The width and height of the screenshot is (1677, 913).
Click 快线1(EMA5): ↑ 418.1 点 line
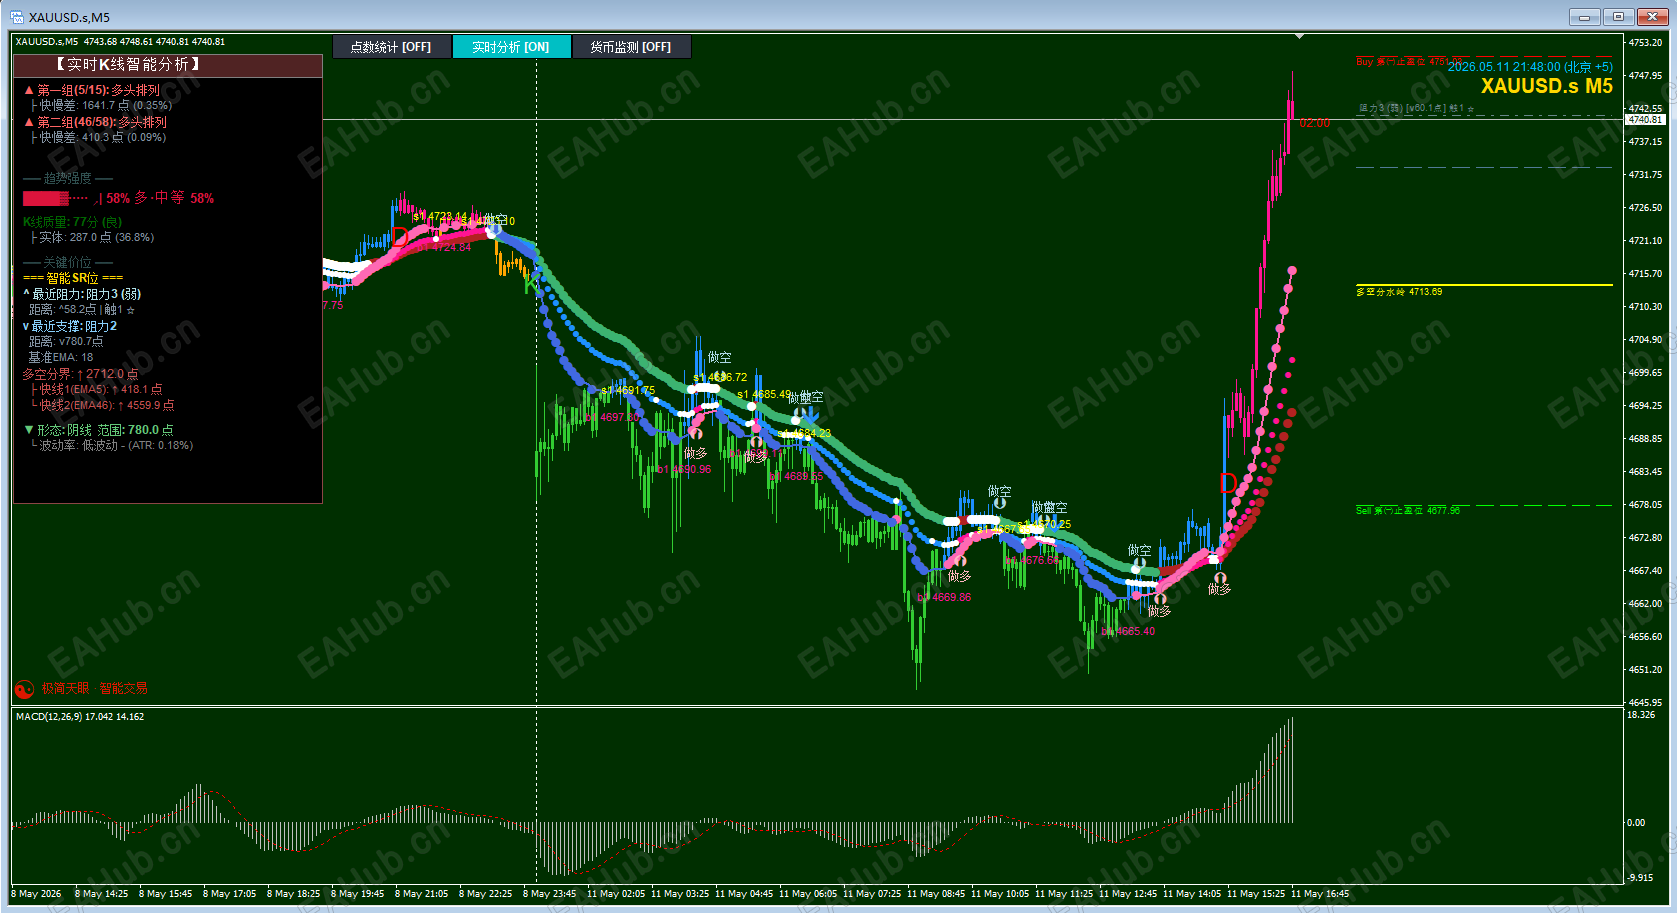tap(96, 389)
